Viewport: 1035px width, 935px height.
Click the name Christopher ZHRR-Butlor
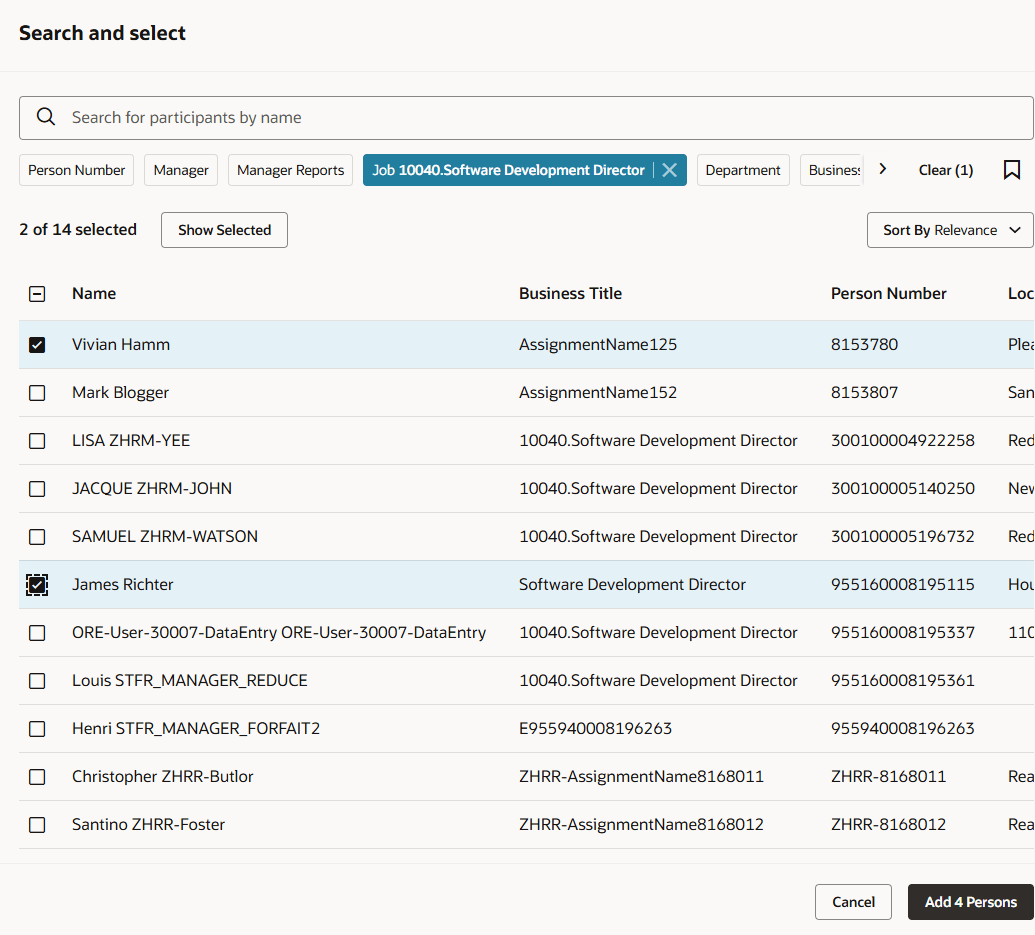click(162, 777)
